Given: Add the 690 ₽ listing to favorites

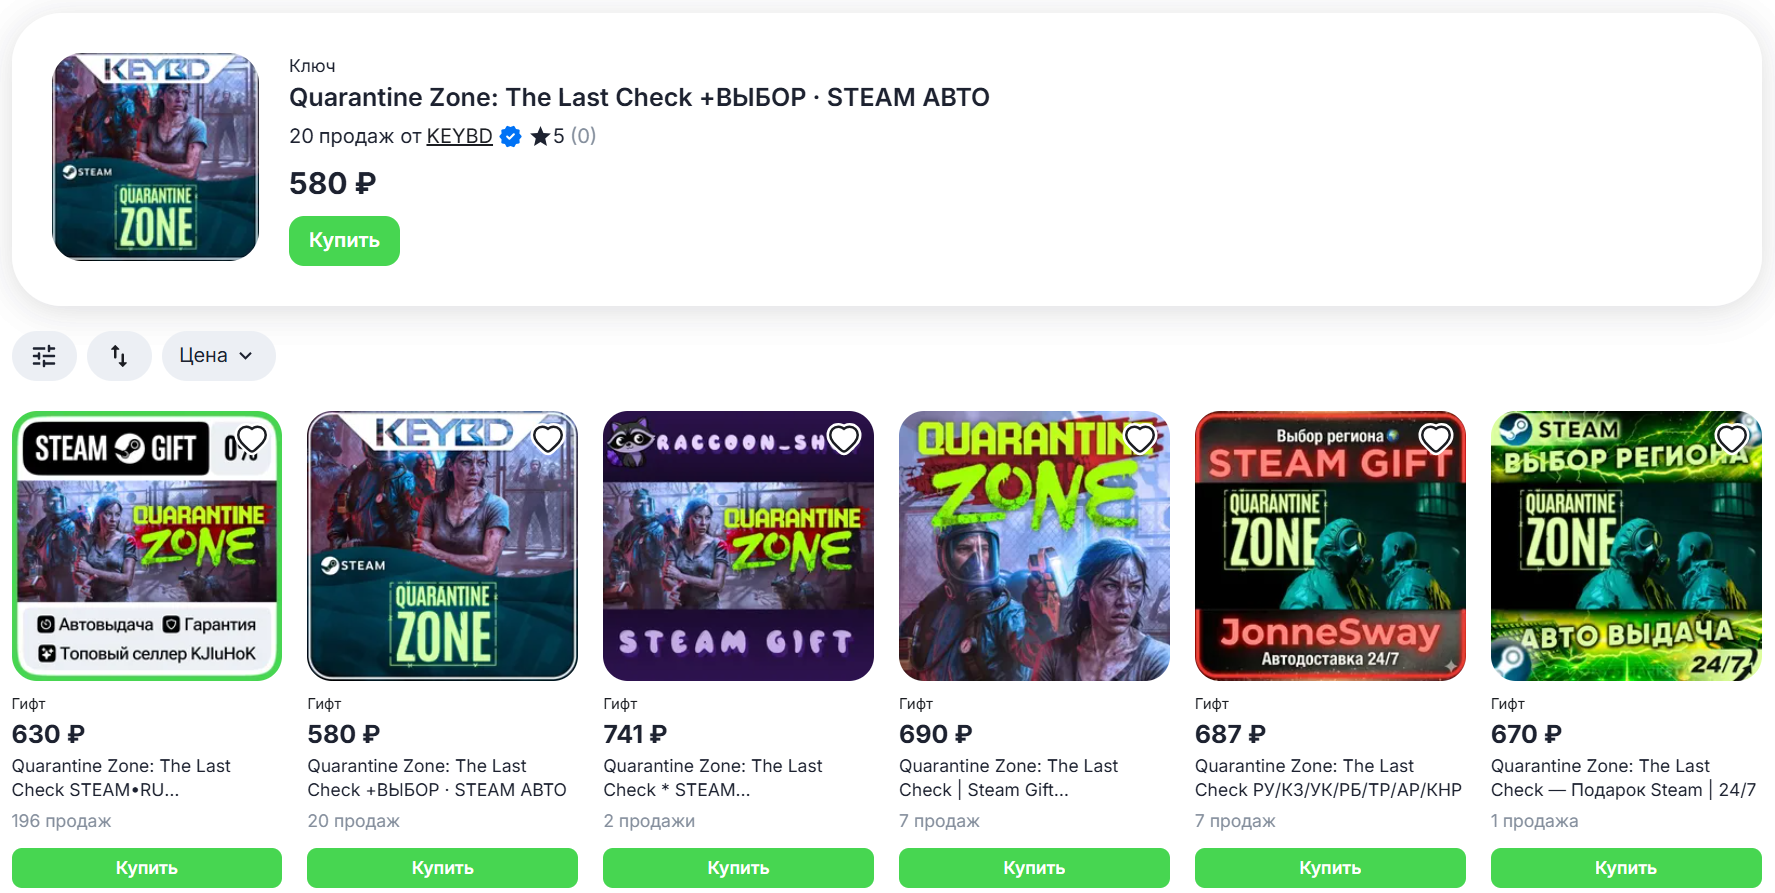Looking at the screenshot, I should (1140, 439).
